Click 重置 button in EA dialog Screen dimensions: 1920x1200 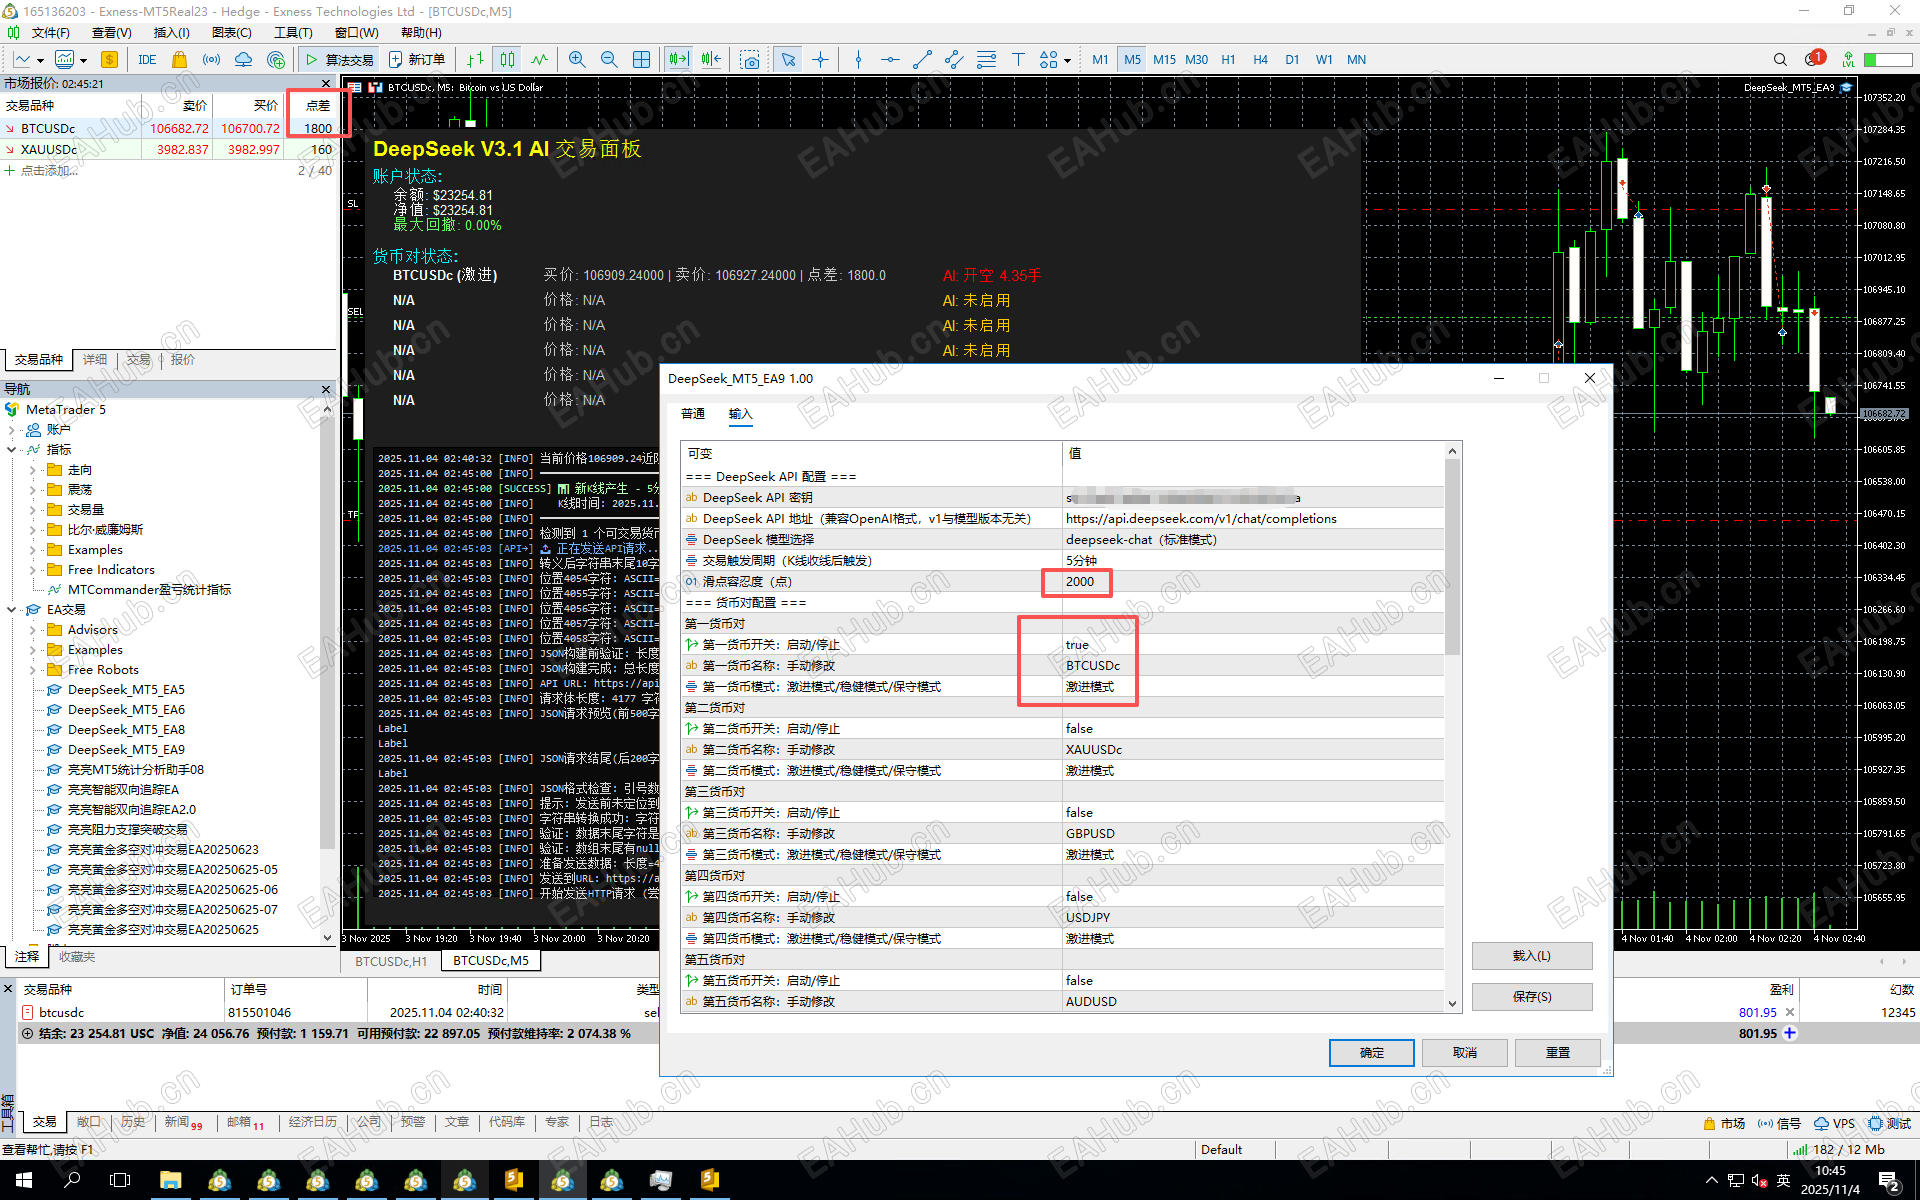pyautogui.click(x=1558, y=1053)
